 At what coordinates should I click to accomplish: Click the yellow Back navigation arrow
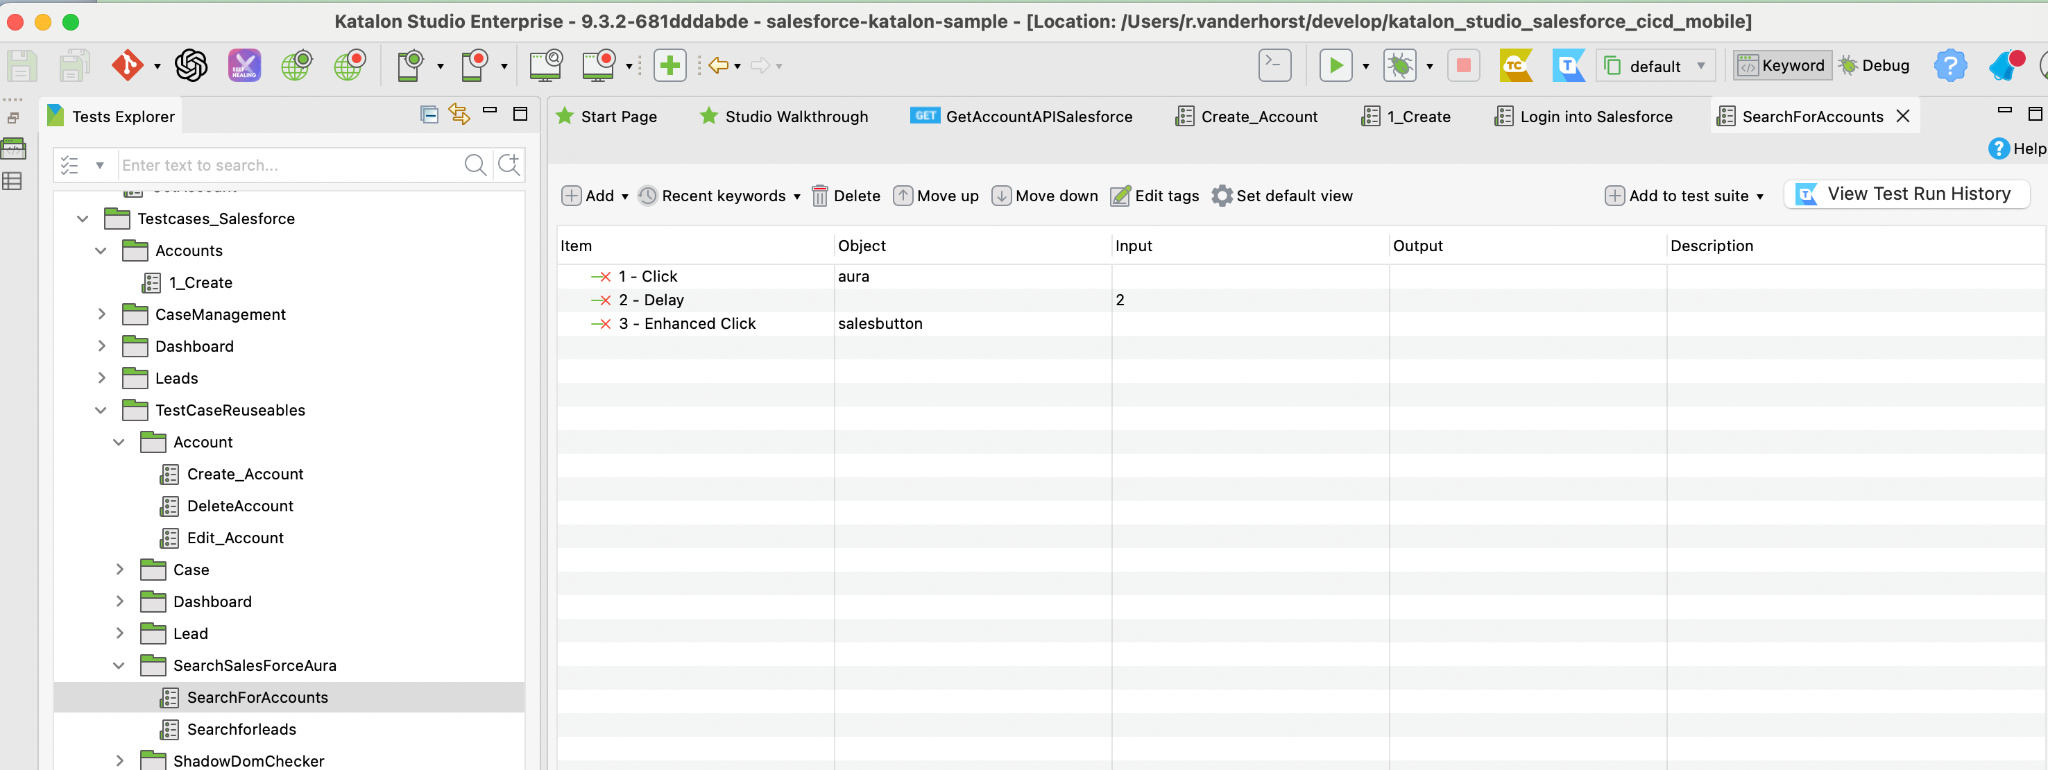(x=718, y=66)
